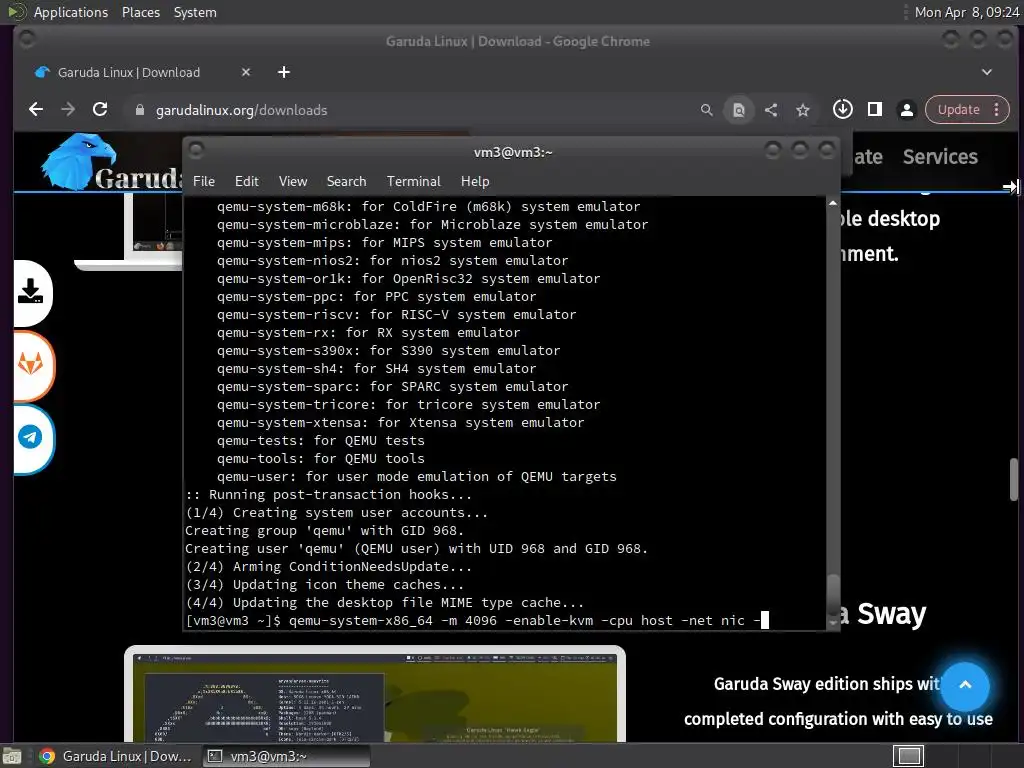The height and width of the screenshot is (768, 1024).
Task: Toggle Chrome side panel
Action: tap(874, 109)
